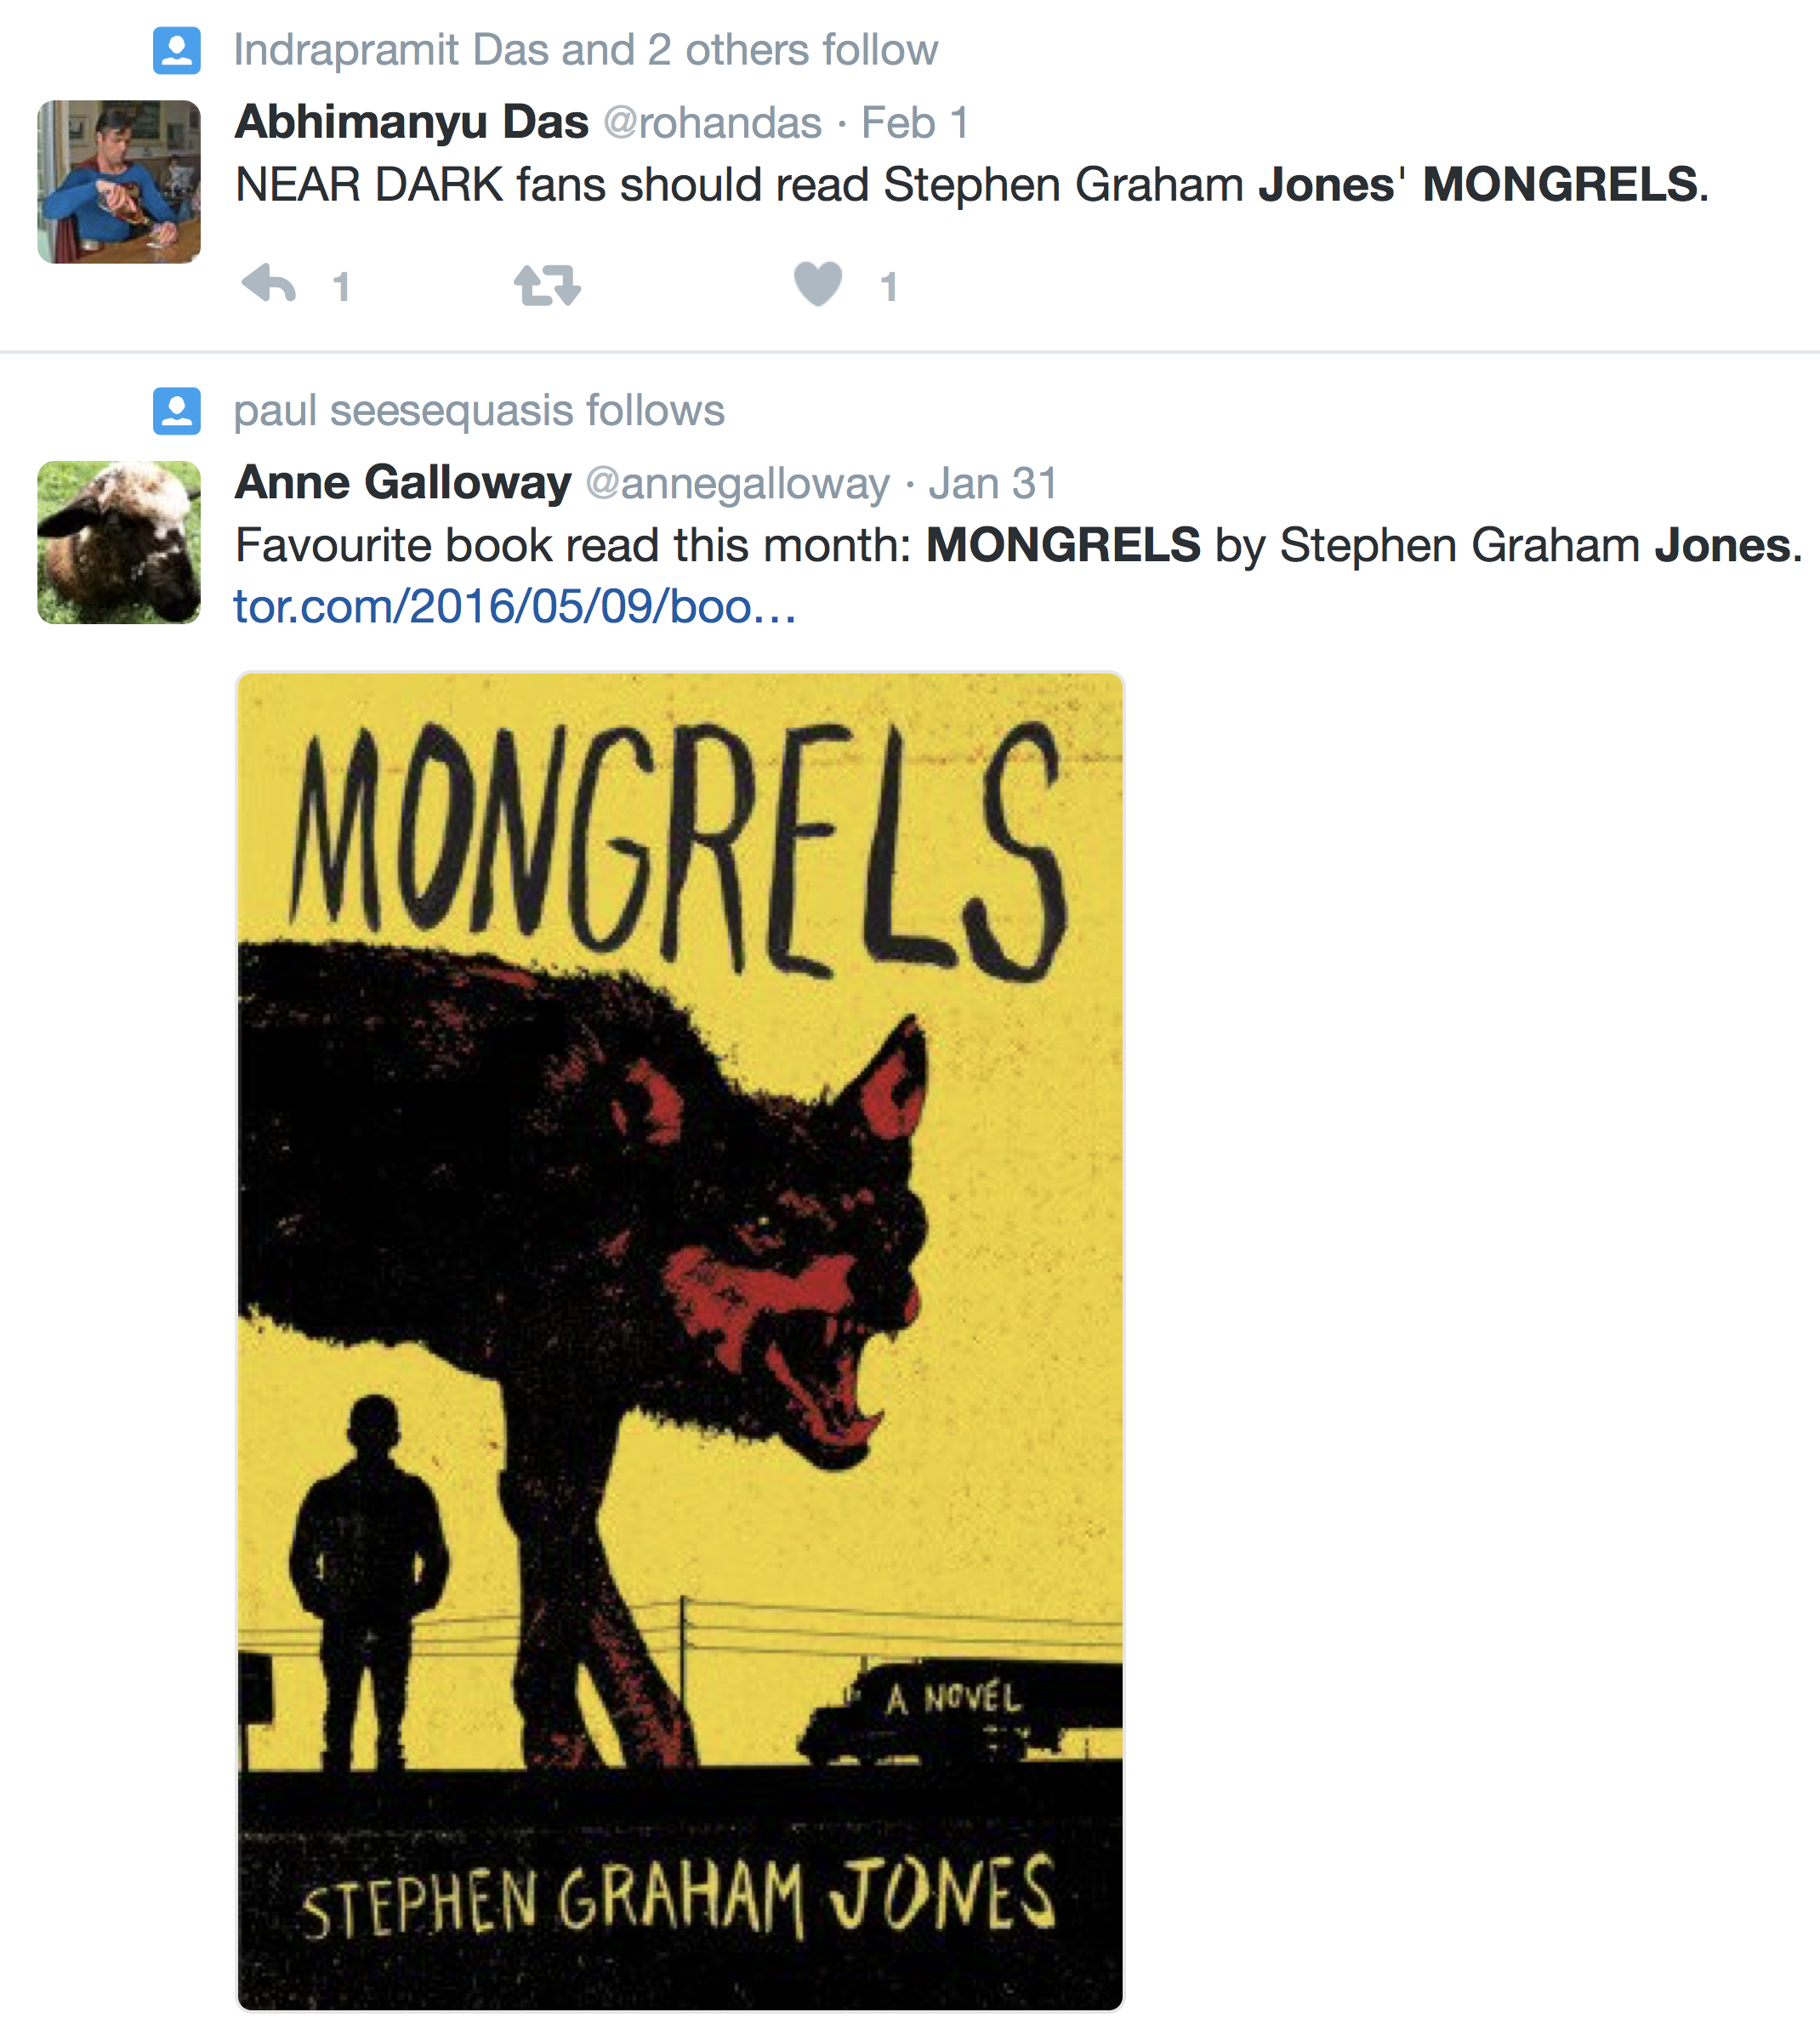This screenshot has height=2029, width=1820.
Task: Open the Feb 1 tweet timestamp
Action: point(914,123)
